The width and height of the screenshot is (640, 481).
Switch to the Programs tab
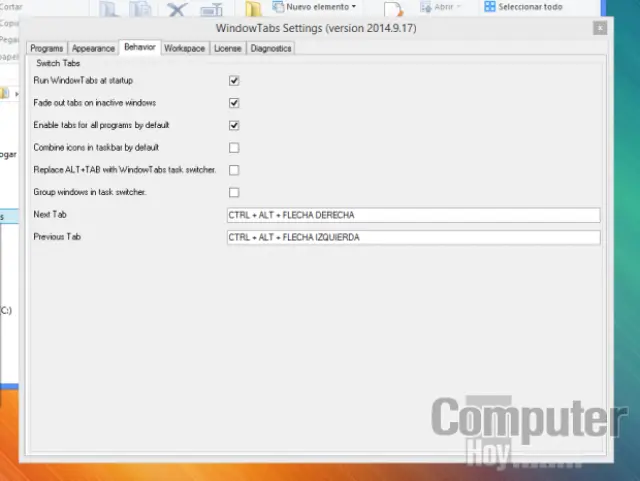47,48
